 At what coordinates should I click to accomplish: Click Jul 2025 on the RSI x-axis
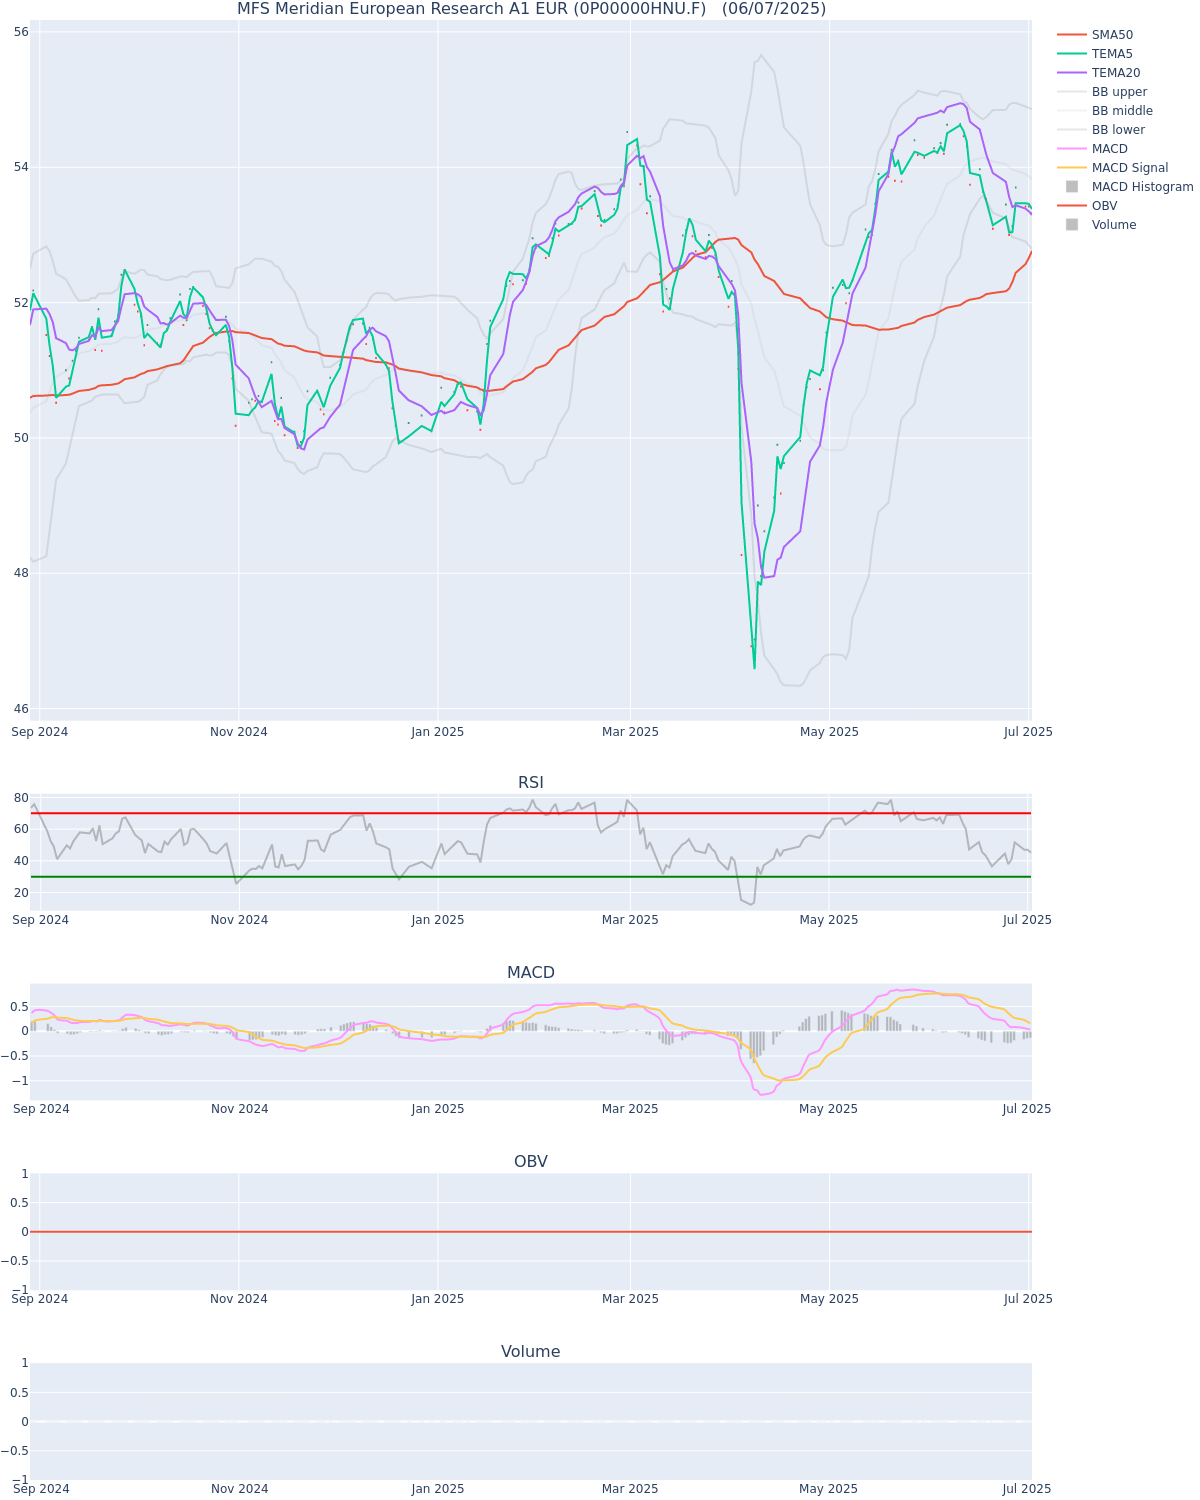(x=1028, y=920)
